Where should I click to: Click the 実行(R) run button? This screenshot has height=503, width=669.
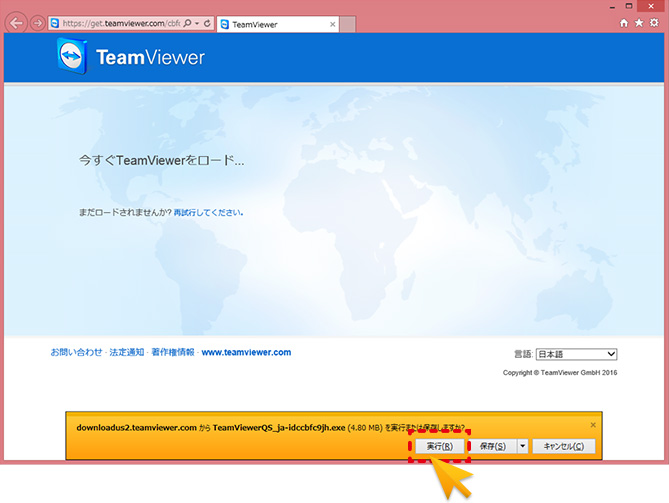point(439,446)
